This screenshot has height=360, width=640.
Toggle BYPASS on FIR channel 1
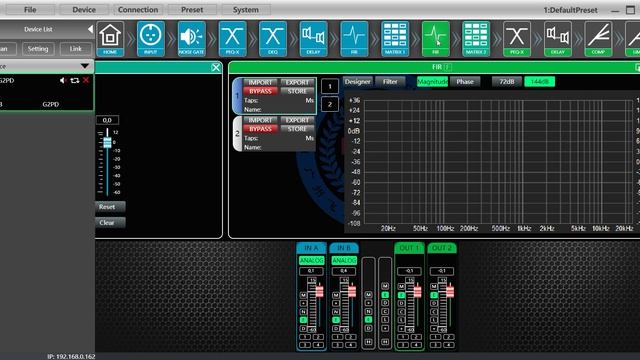[260, 91]
